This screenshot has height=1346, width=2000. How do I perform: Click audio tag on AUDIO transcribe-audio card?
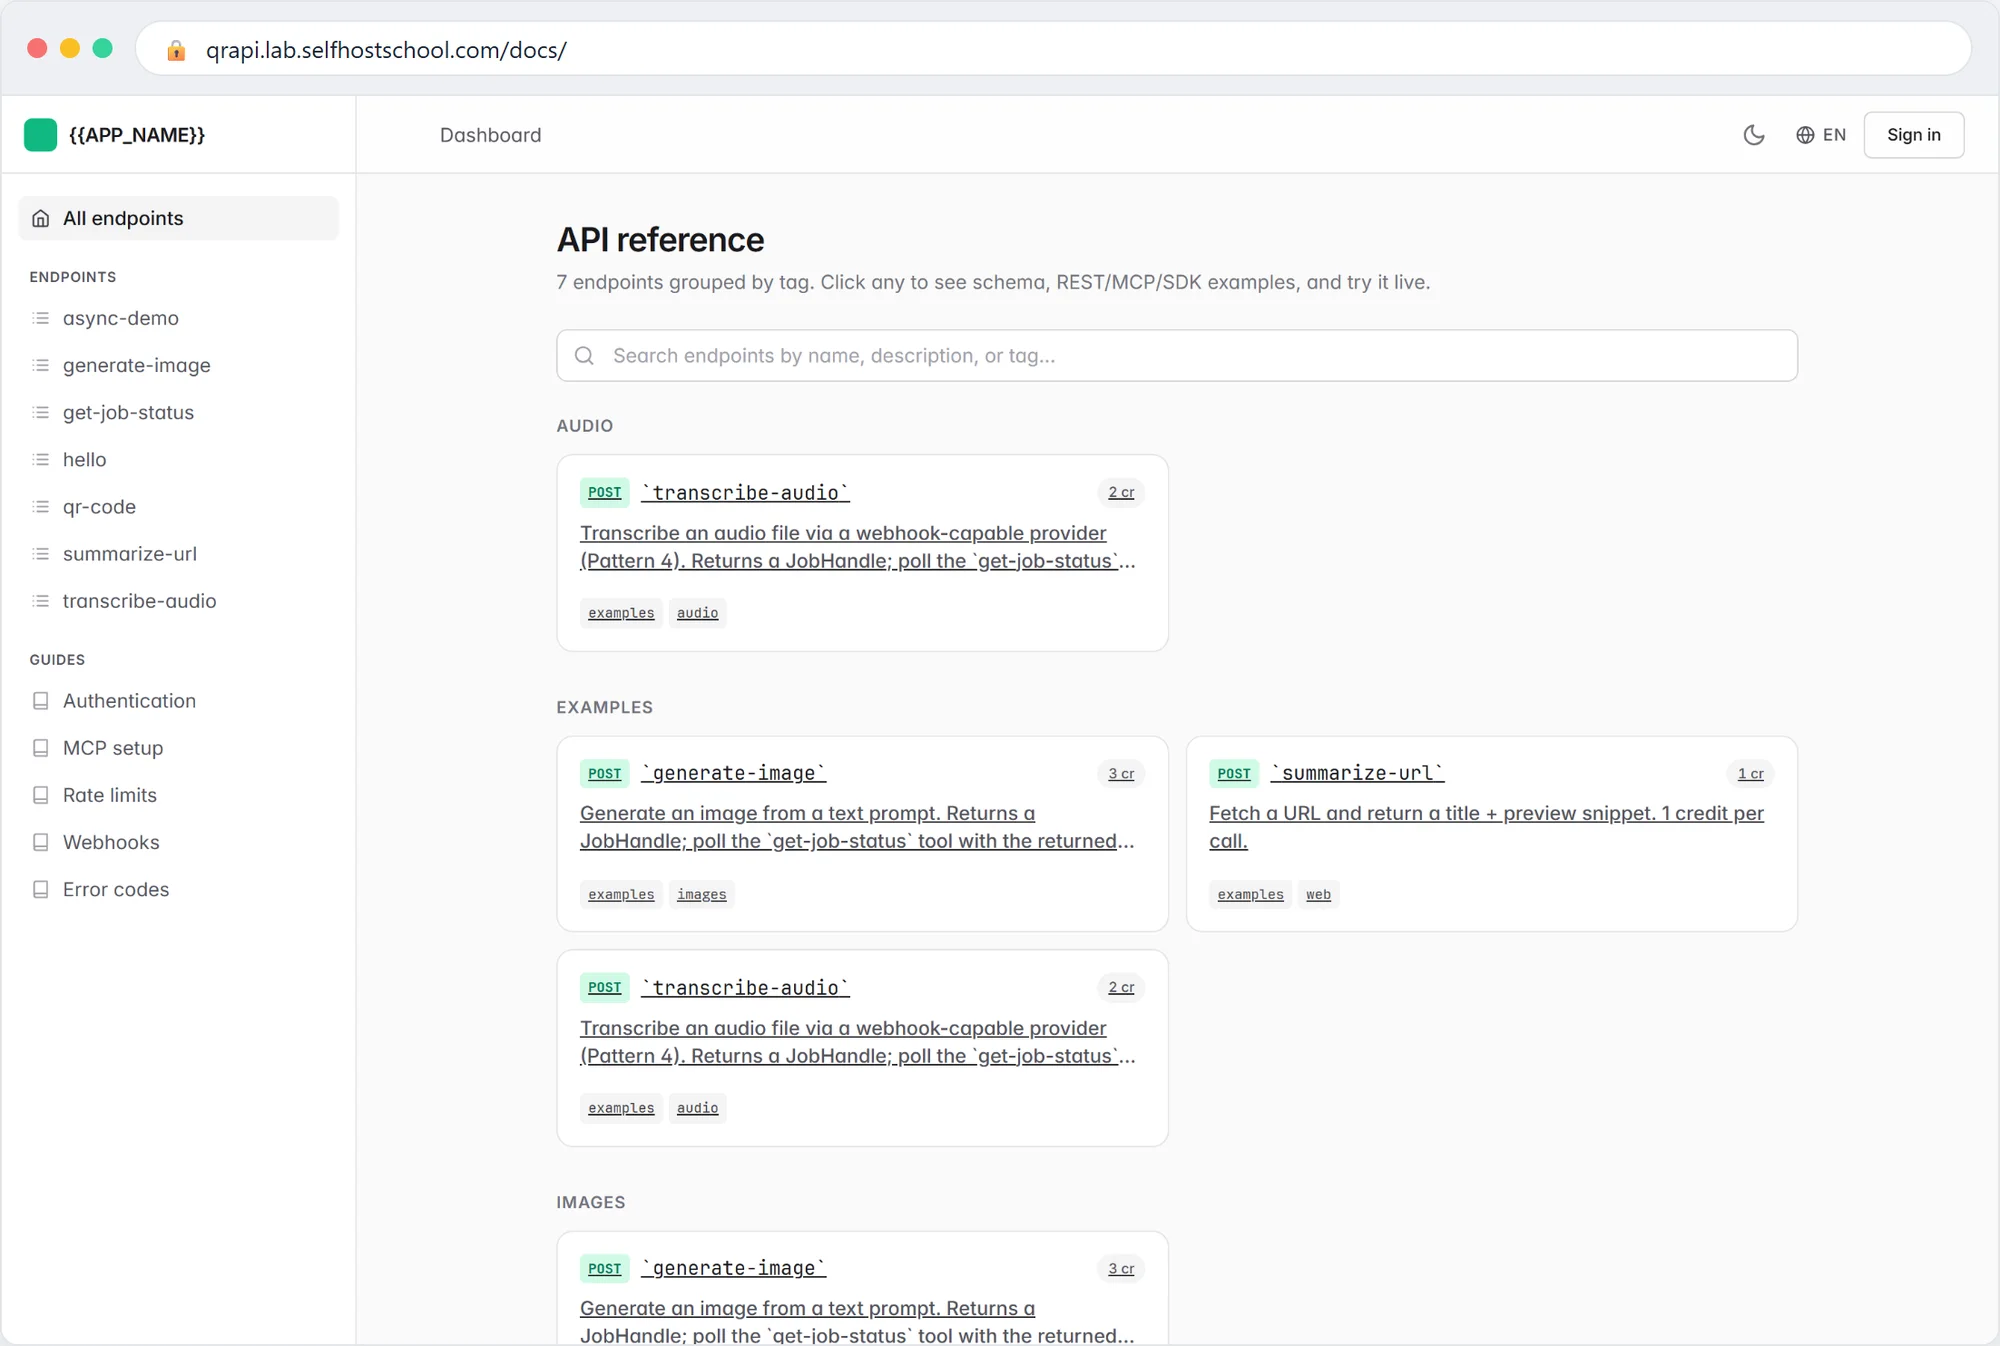[x=697, y=612]
